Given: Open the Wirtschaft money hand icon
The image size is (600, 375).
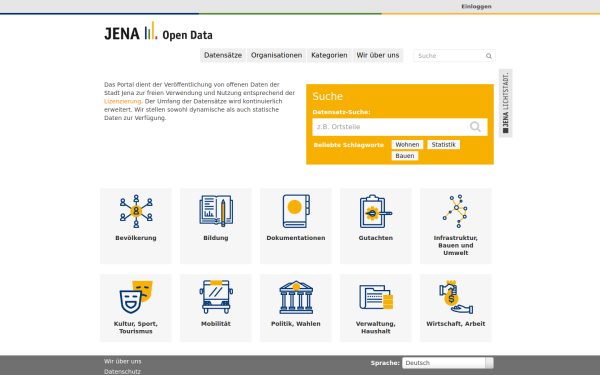Looking at the screenshot, I should pos(455,297).
